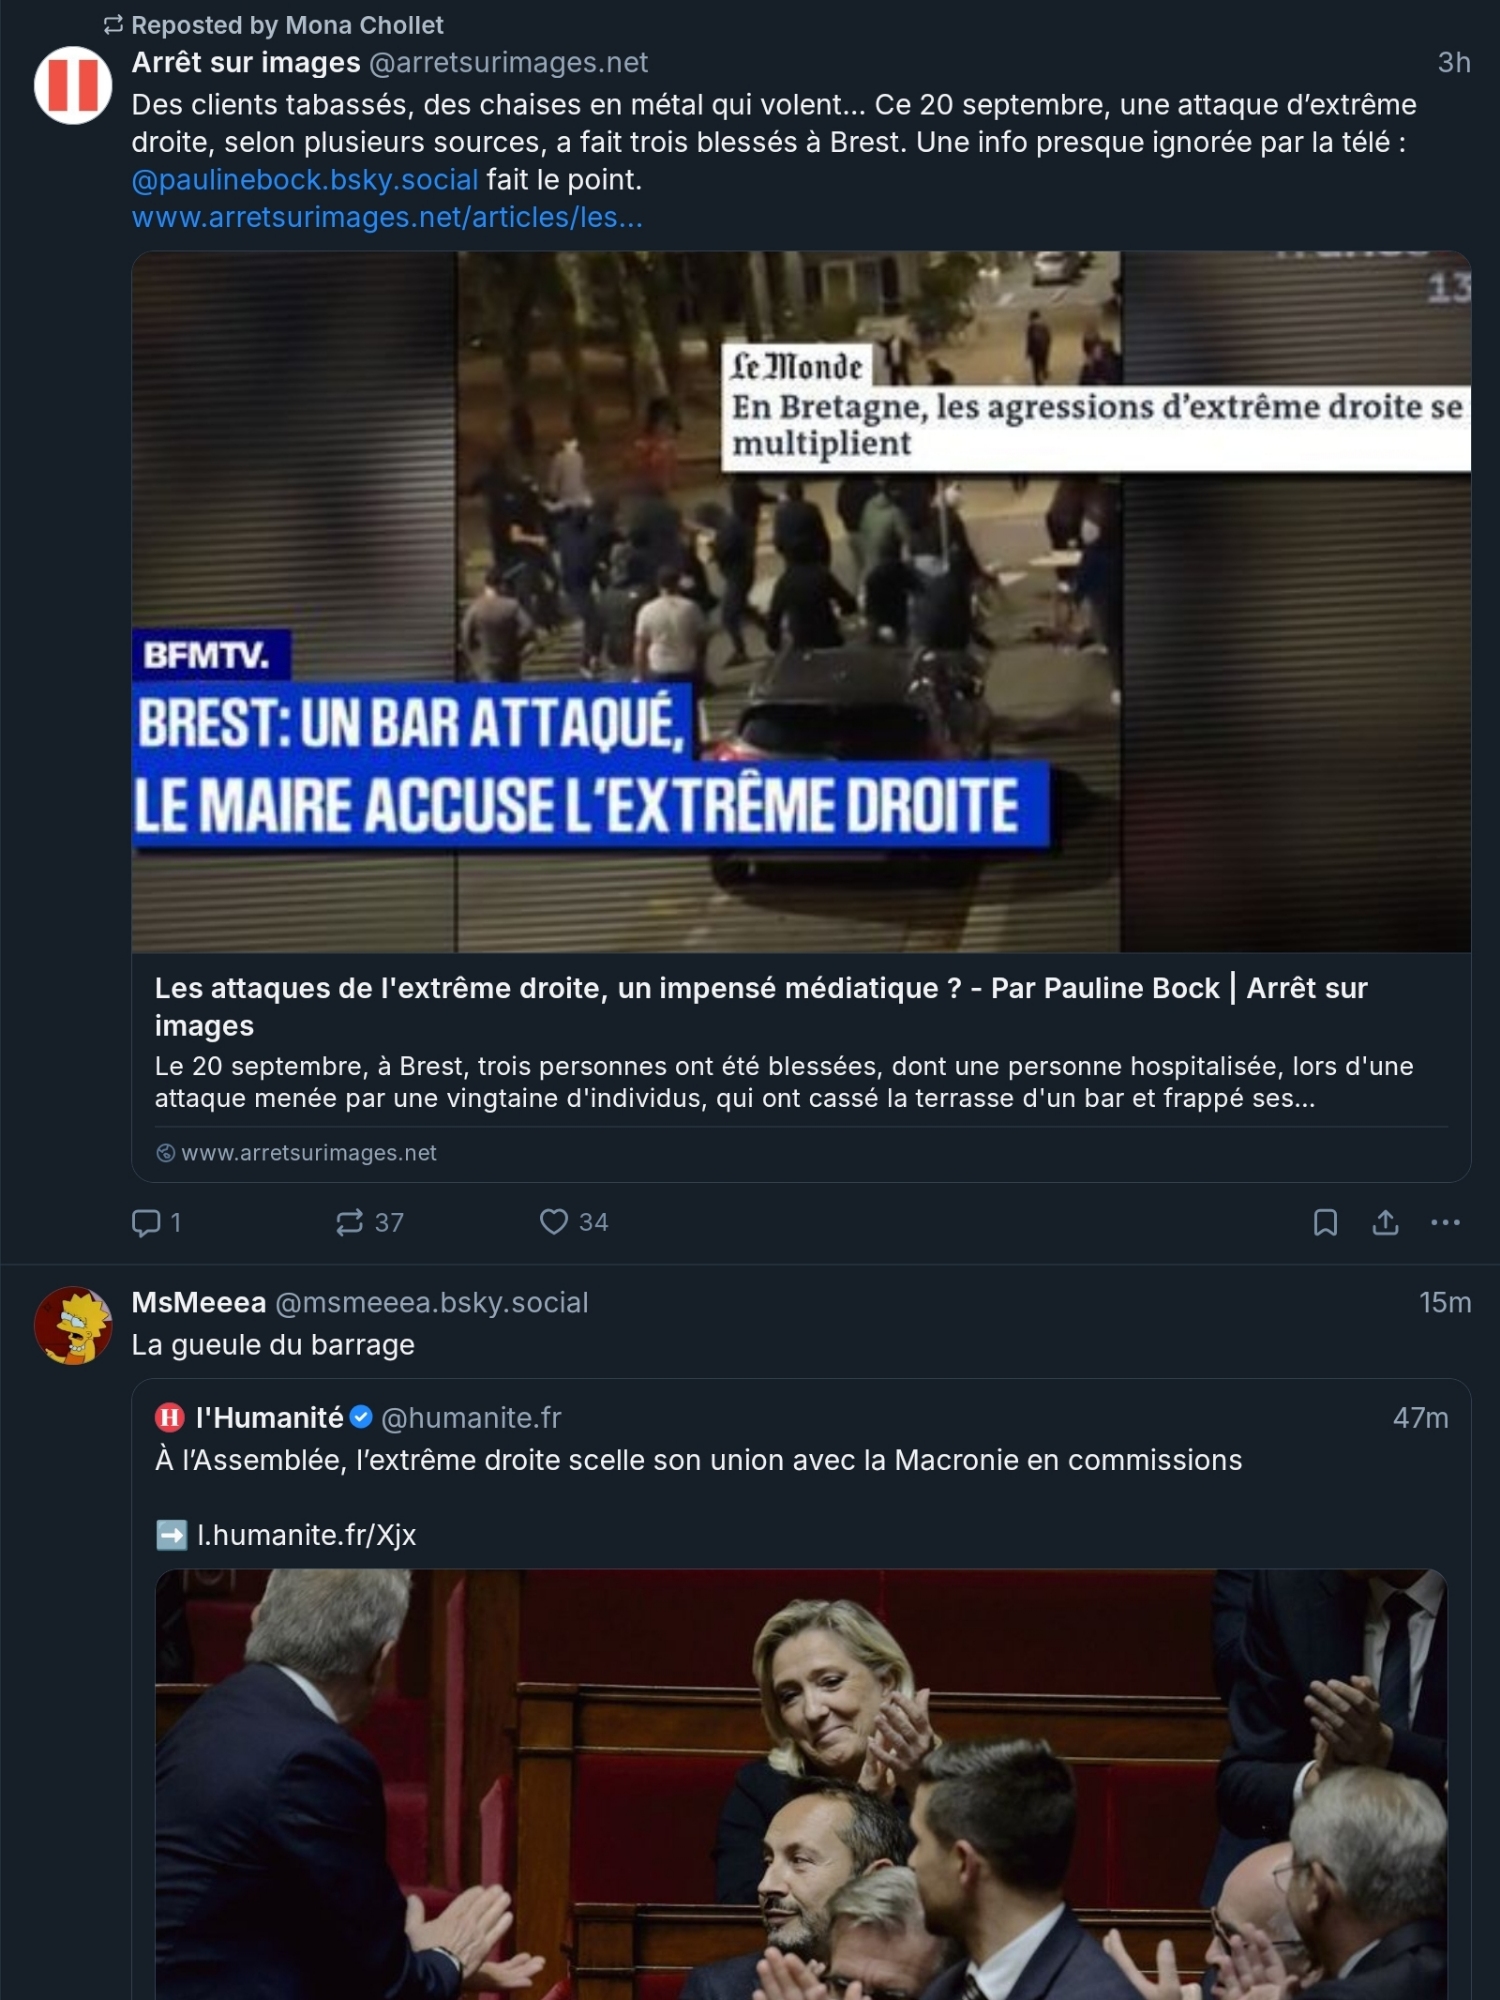Click the Reposted by Mona Chollet label
This screenshot has width=1500, height=2000.
pyautogui.click(x=287, y=25)
